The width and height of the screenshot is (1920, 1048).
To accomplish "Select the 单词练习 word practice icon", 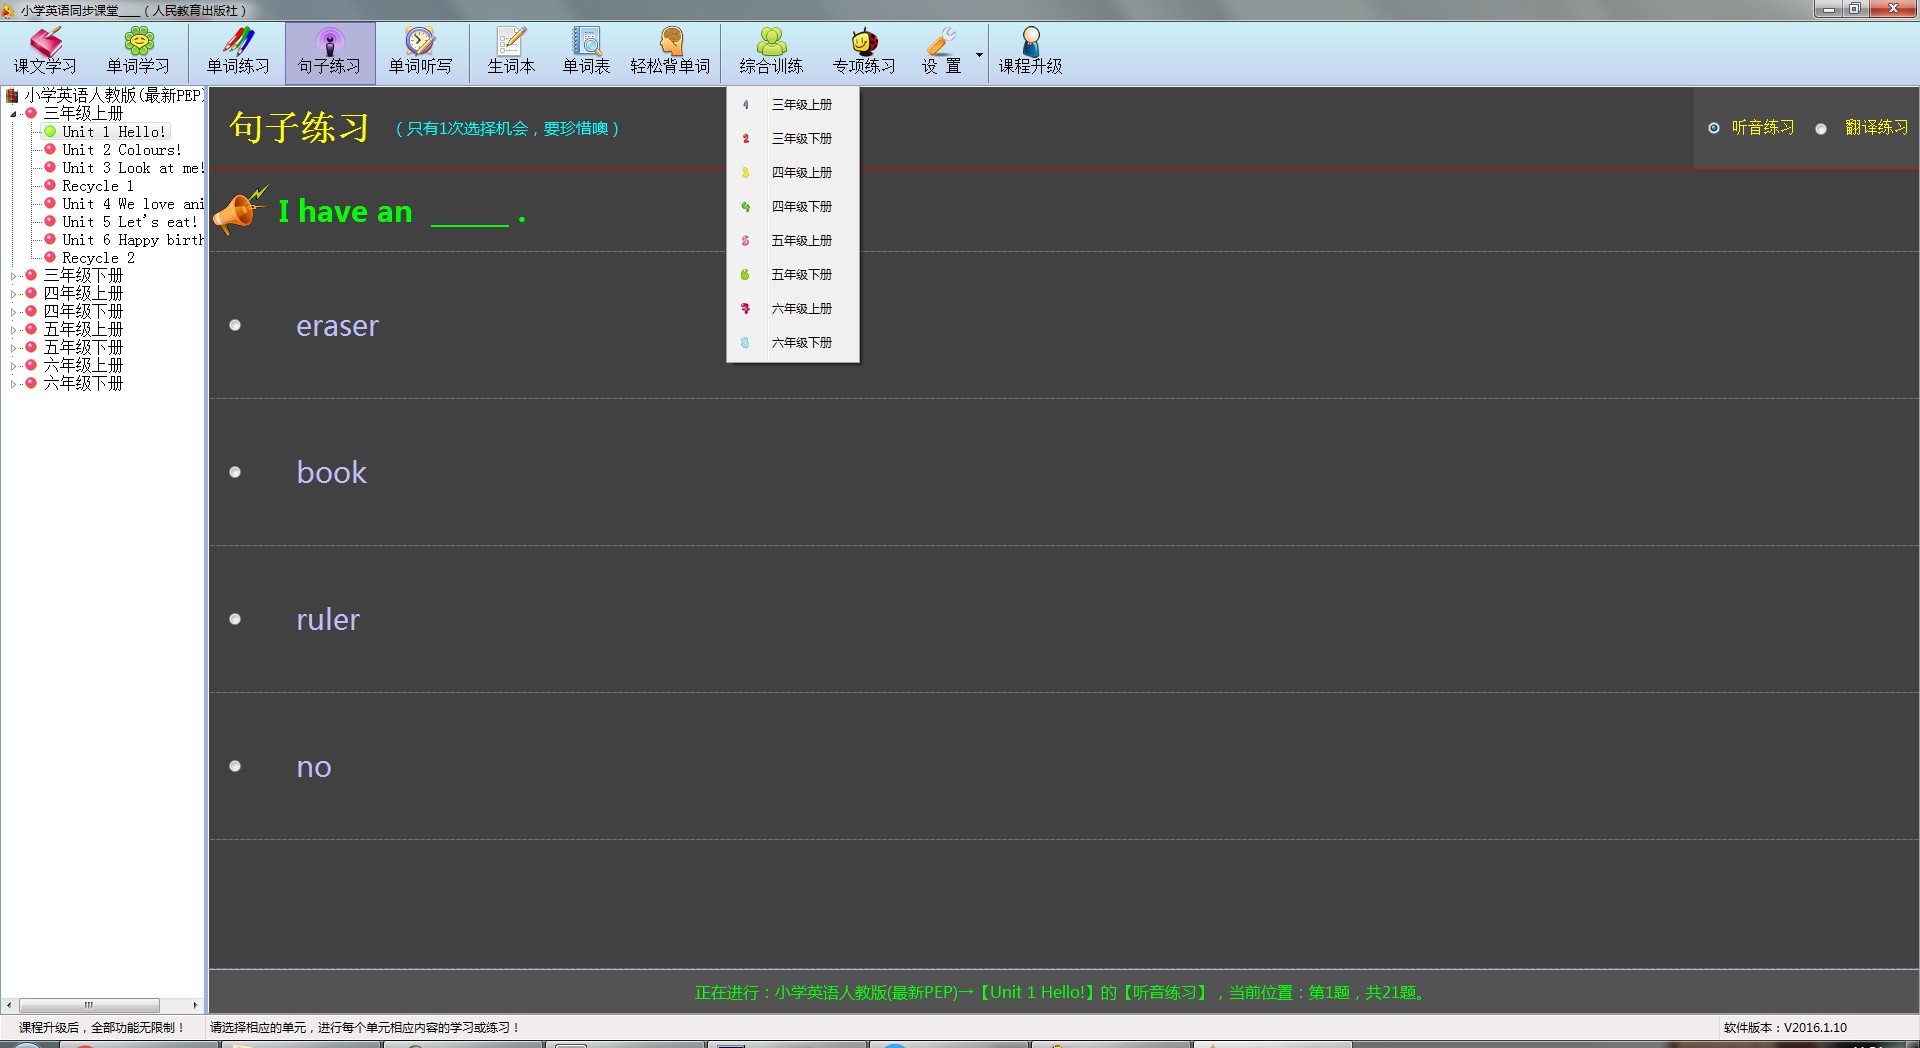I will pos(238,52).
